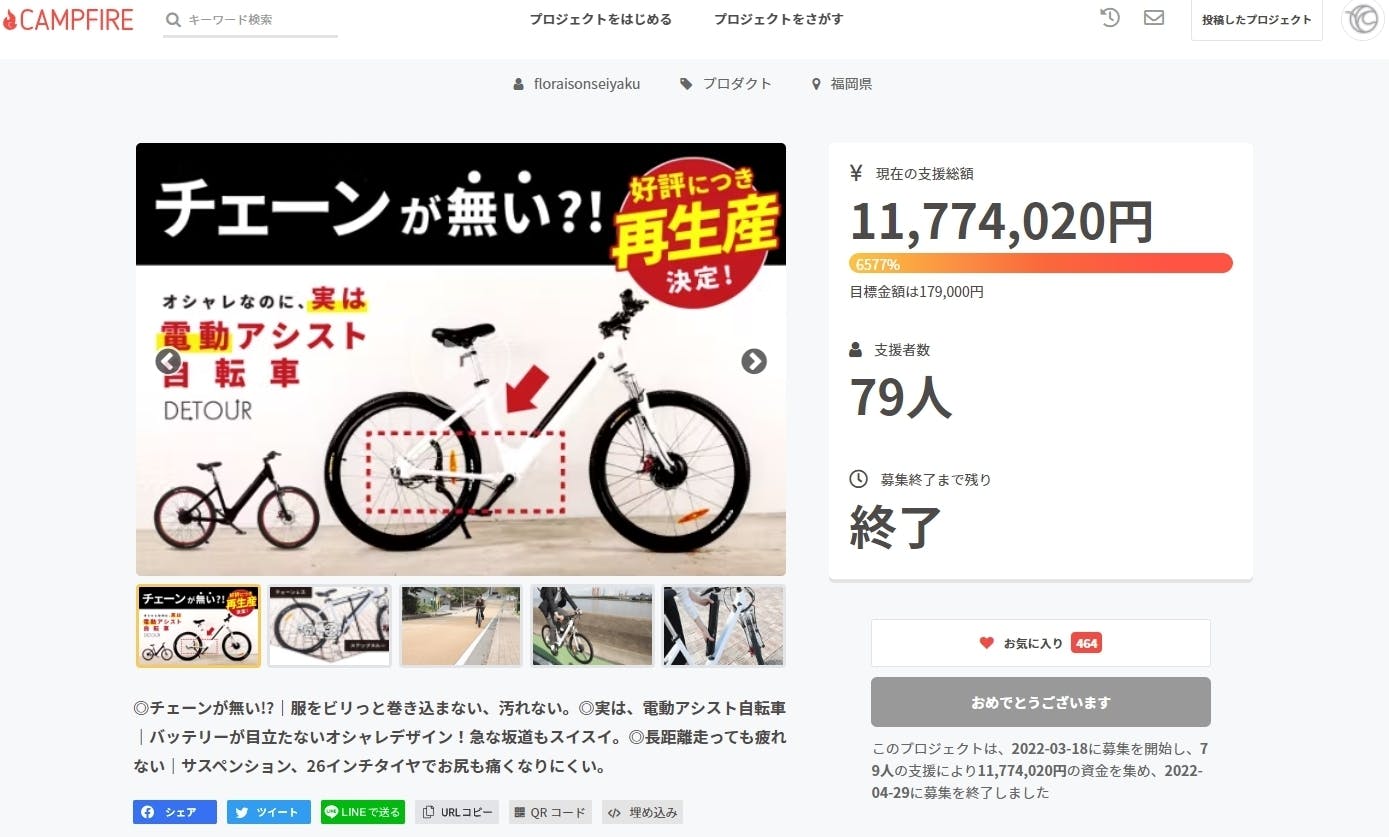Toggle the お気に入り favorite button
The width and height of the screenshot is (1389, 837).
[1040, 643]
